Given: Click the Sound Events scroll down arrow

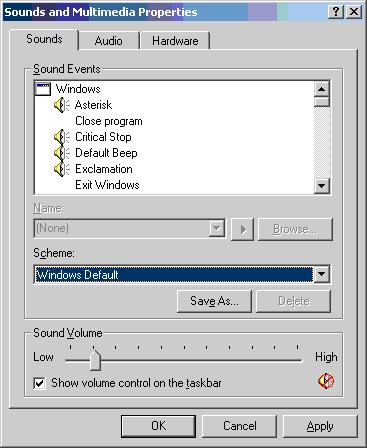Looking at the screenshot, I should point(322,186).
